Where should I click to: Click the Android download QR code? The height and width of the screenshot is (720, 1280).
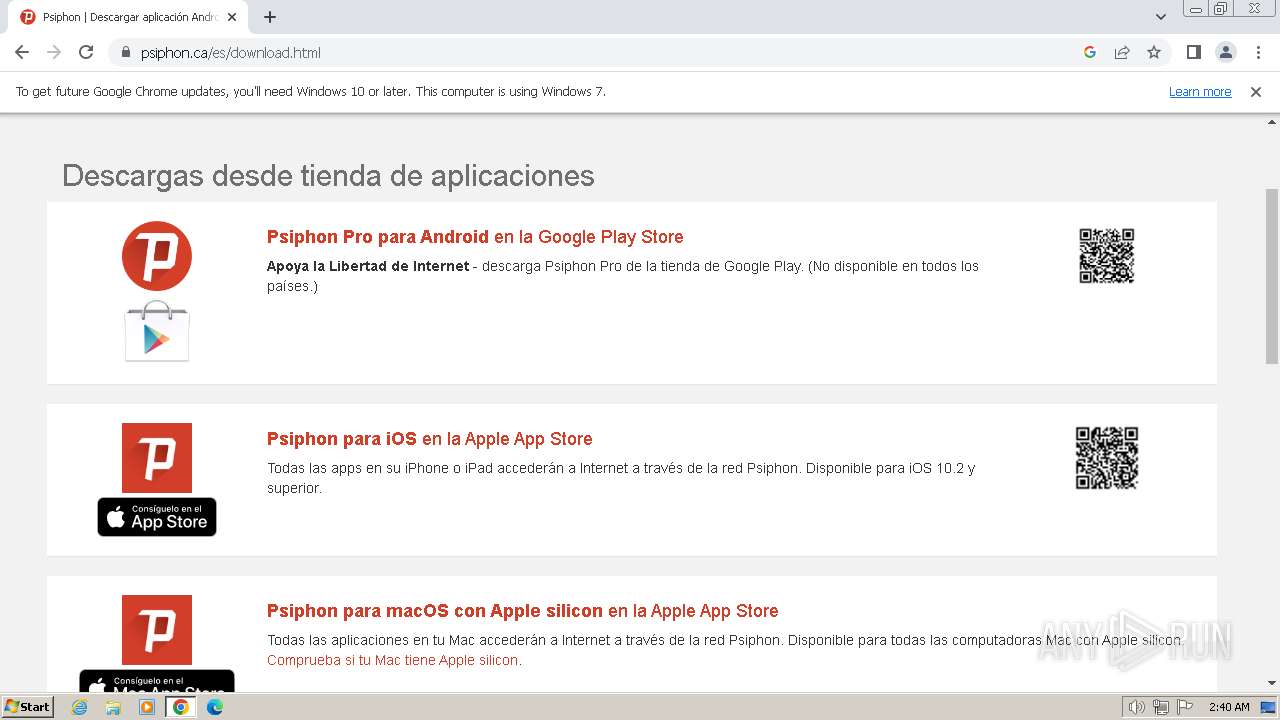click(1107, 256)
